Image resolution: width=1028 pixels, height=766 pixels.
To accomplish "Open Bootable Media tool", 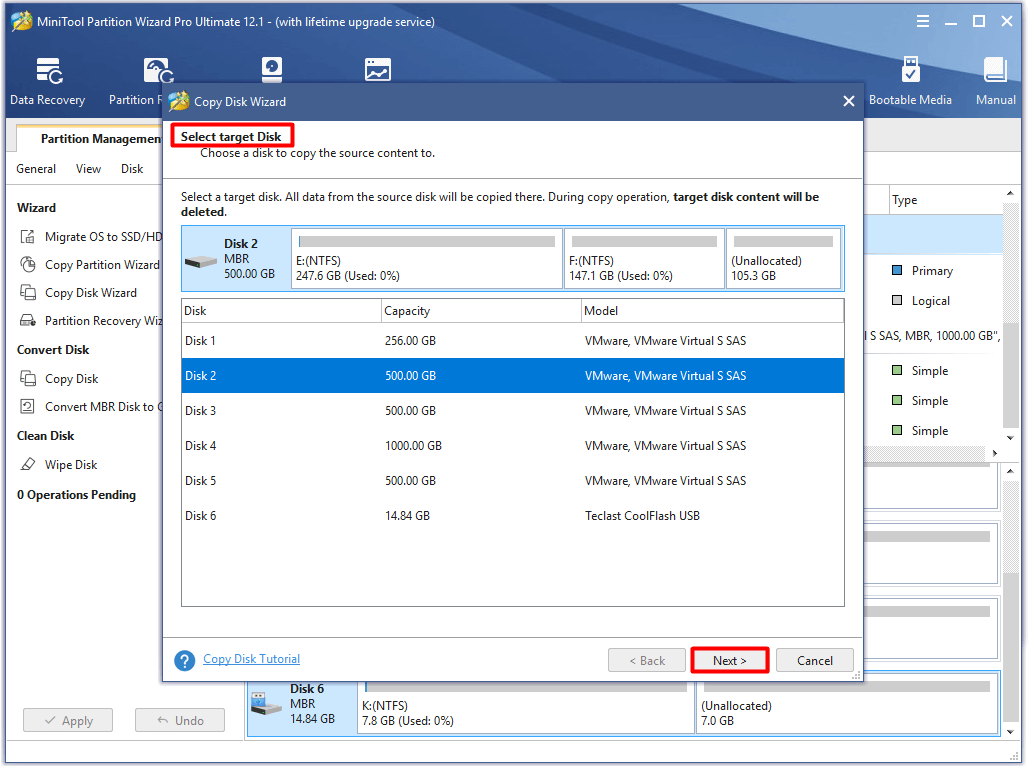I will click(910, 70).
